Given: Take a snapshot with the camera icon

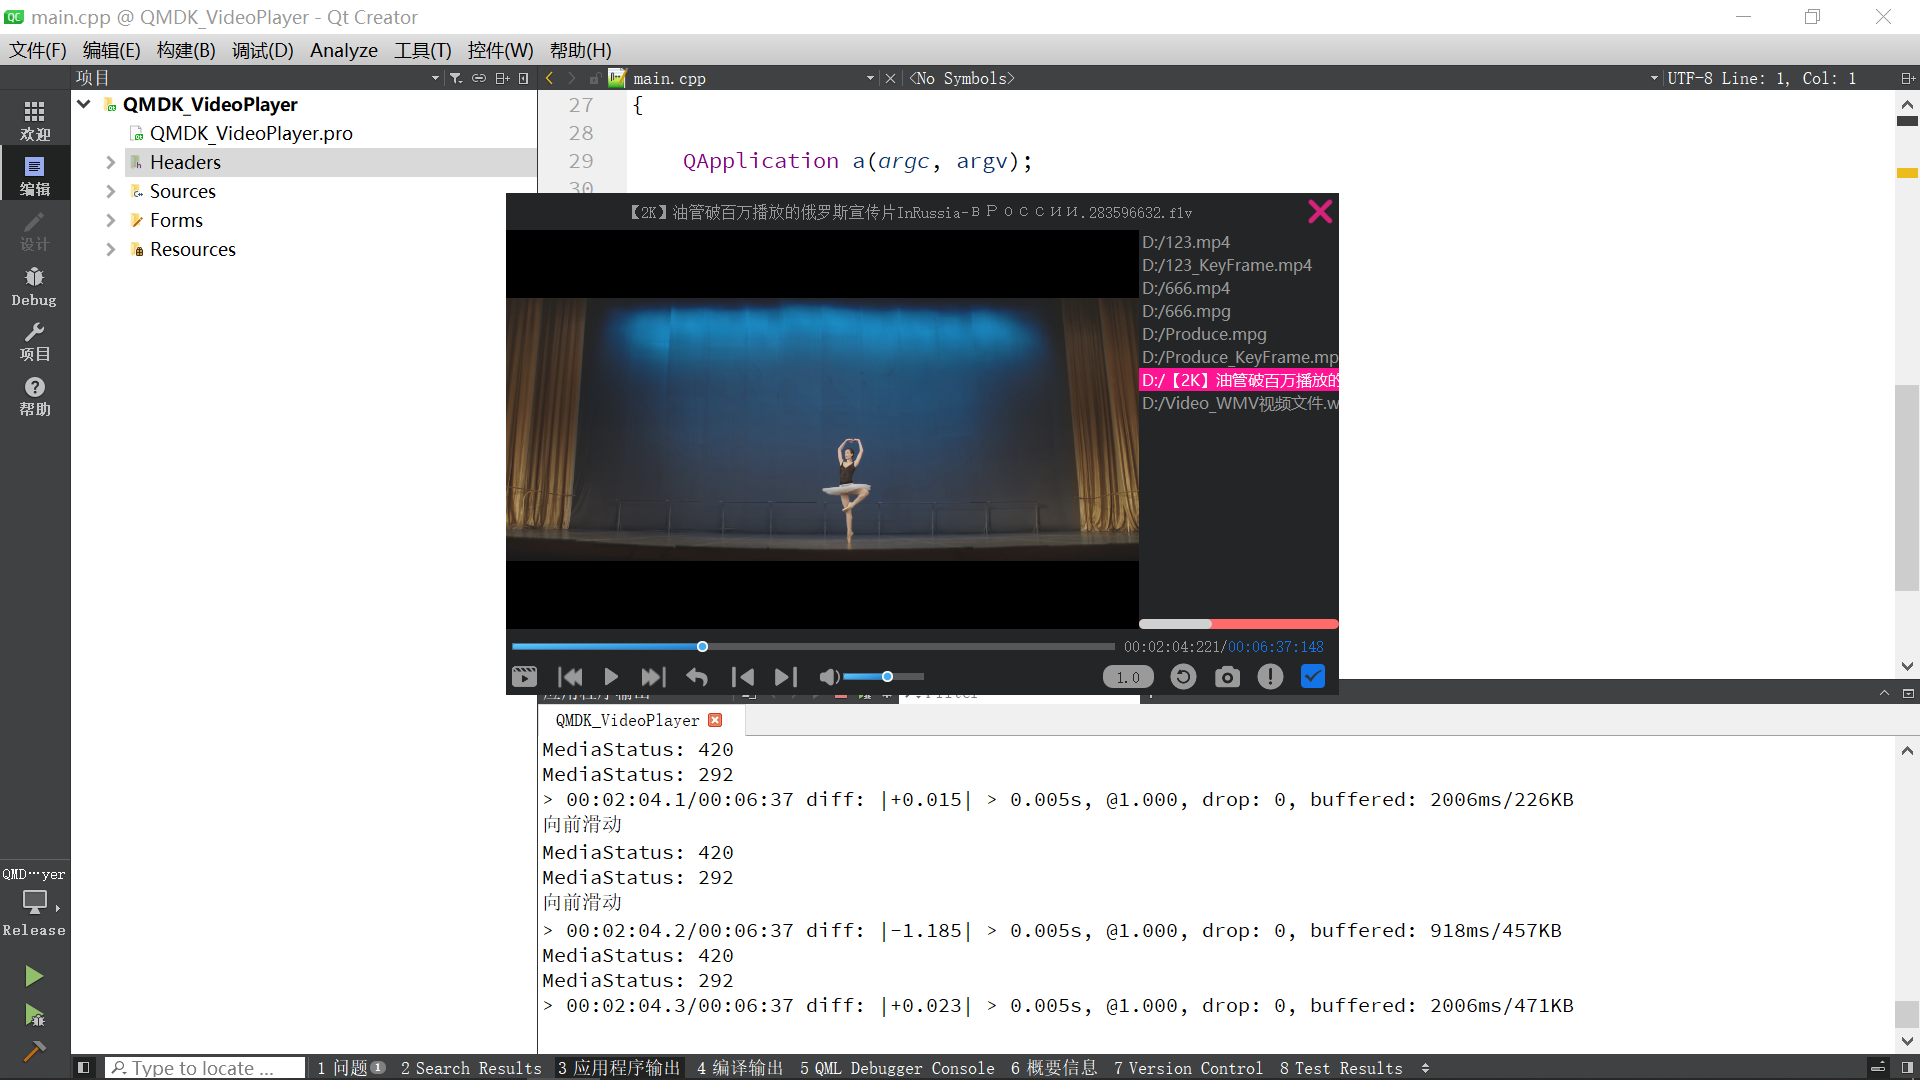Looking at the screenshot, I should pyautogui.click(x=1227, y=677).
